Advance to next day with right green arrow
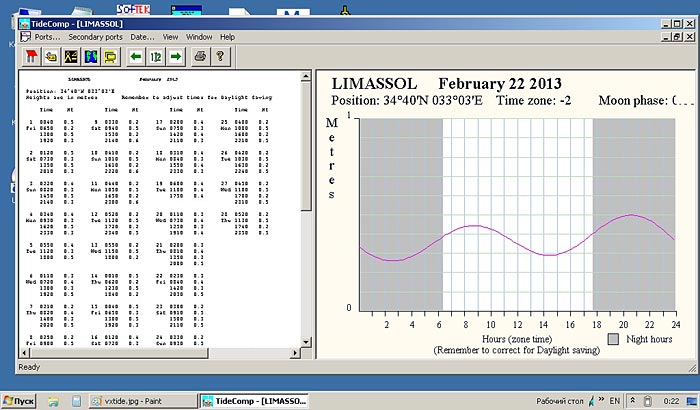The width and height of the screenshot is (700, 410). 175,57
